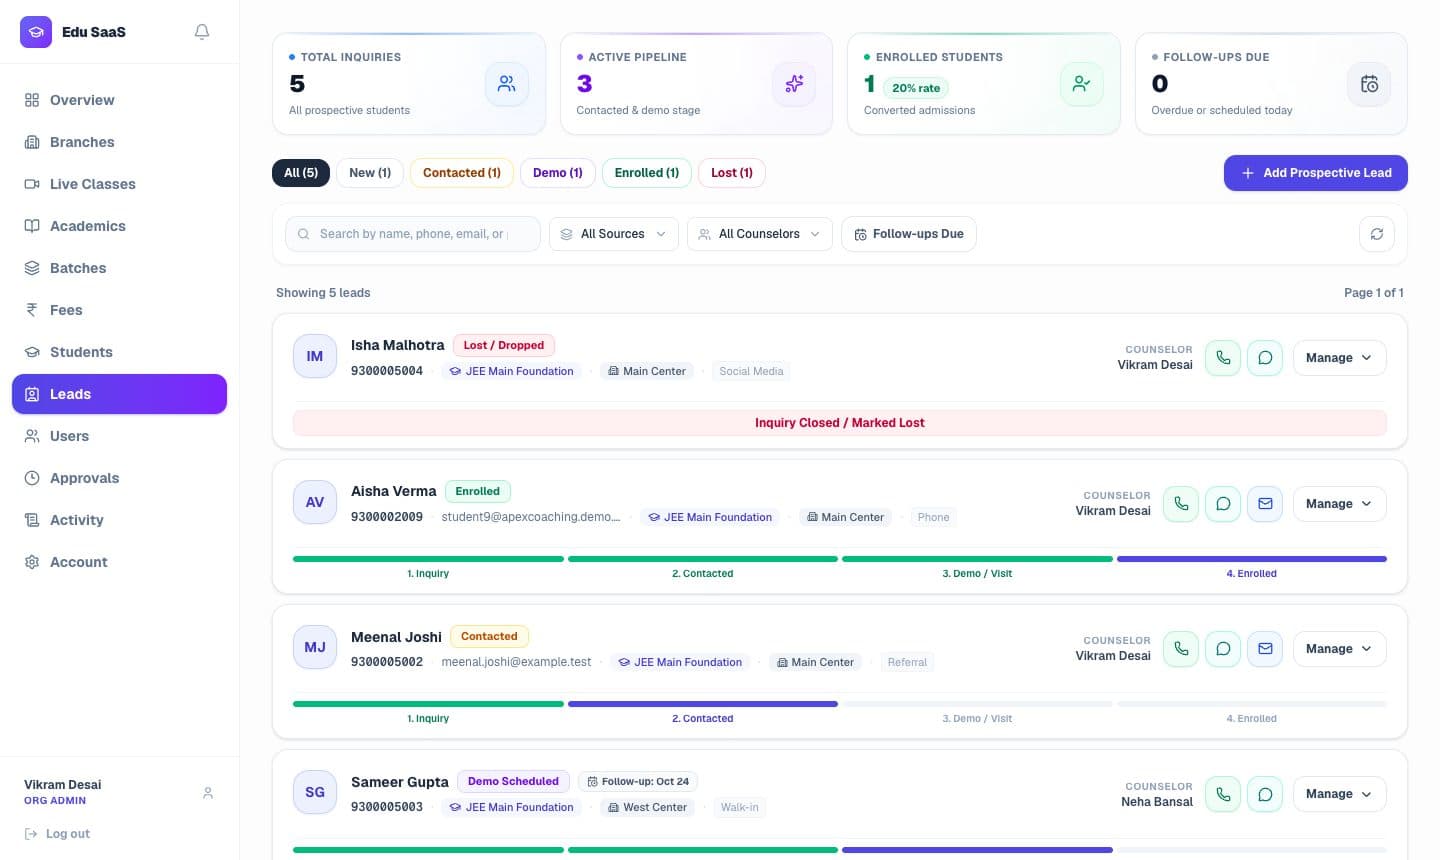Screen dimensions: 1440x860
Task: Click the 3. Demo / Visit stage for Meenal Joshi
Action: (x=977, y=711)
